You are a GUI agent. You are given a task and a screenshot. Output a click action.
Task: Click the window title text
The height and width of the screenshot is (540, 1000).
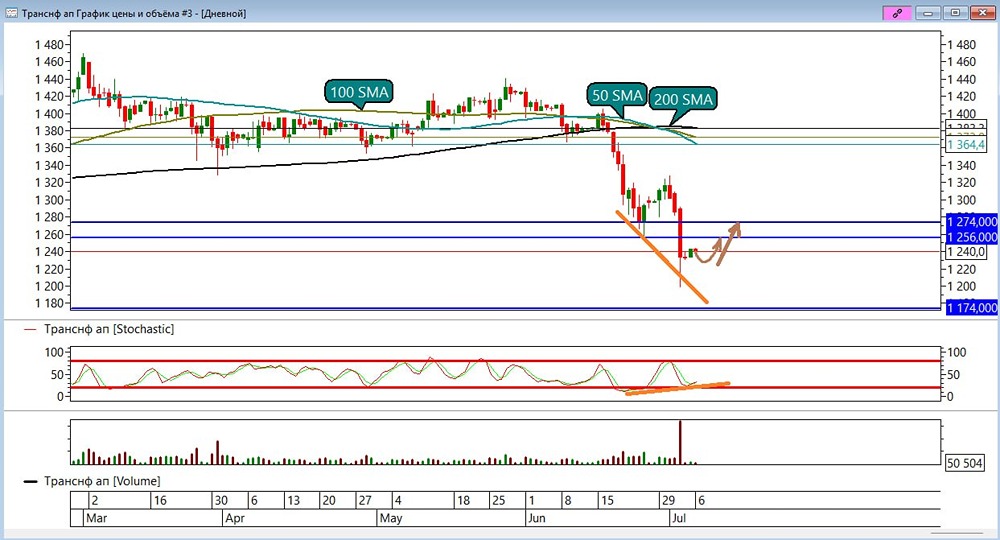click(x=134, y=13)
